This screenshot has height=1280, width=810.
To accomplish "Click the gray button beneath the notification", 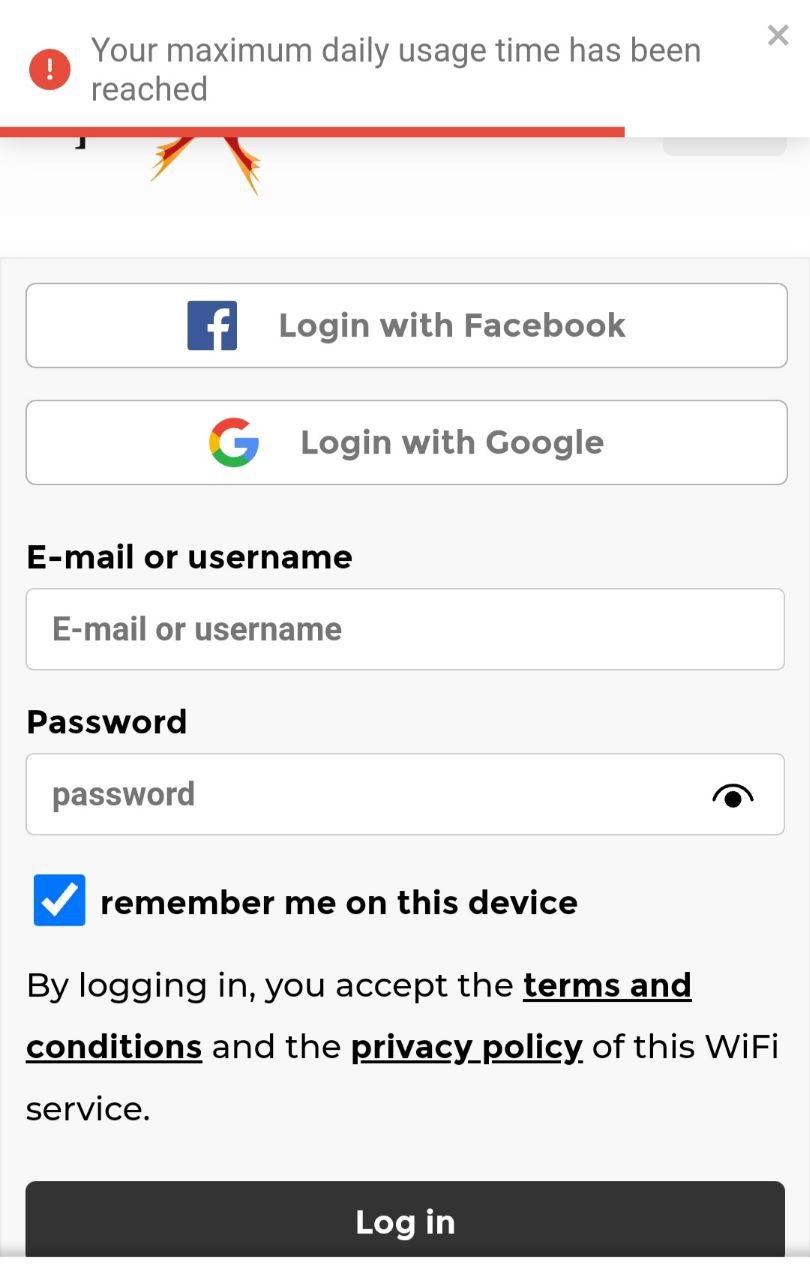I will (x=724, y=148).
